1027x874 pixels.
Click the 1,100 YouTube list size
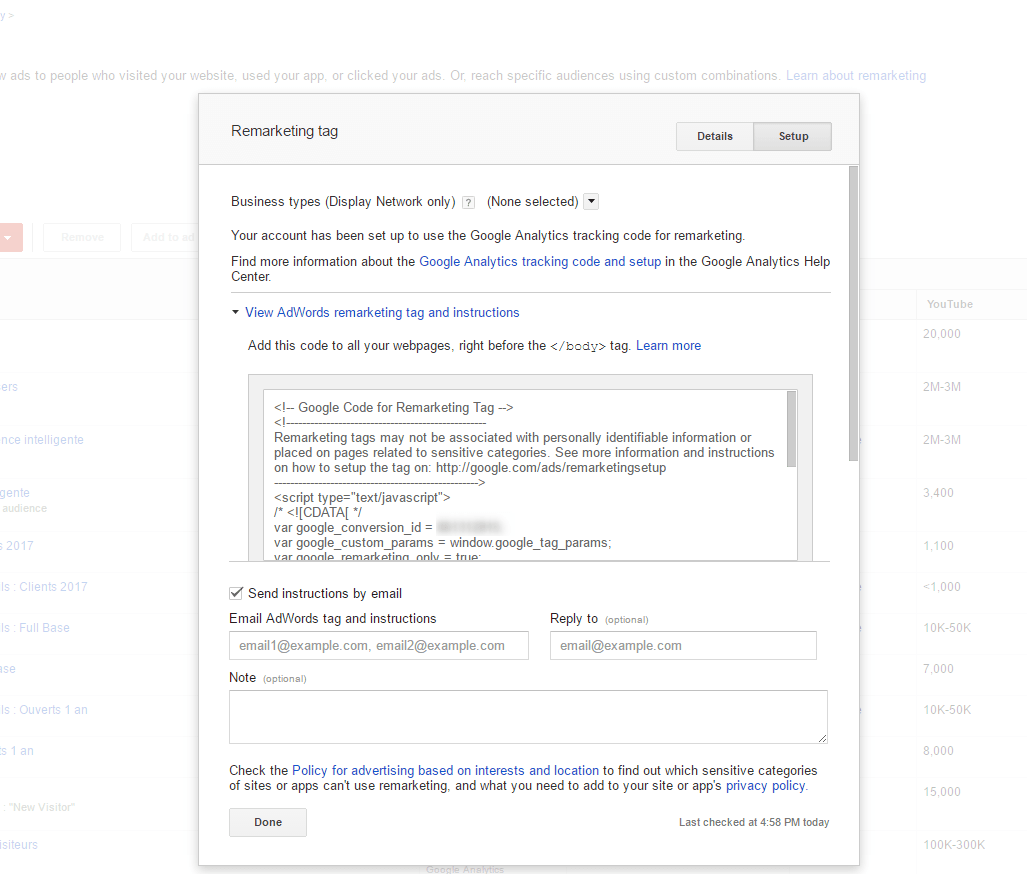[938, 546]
